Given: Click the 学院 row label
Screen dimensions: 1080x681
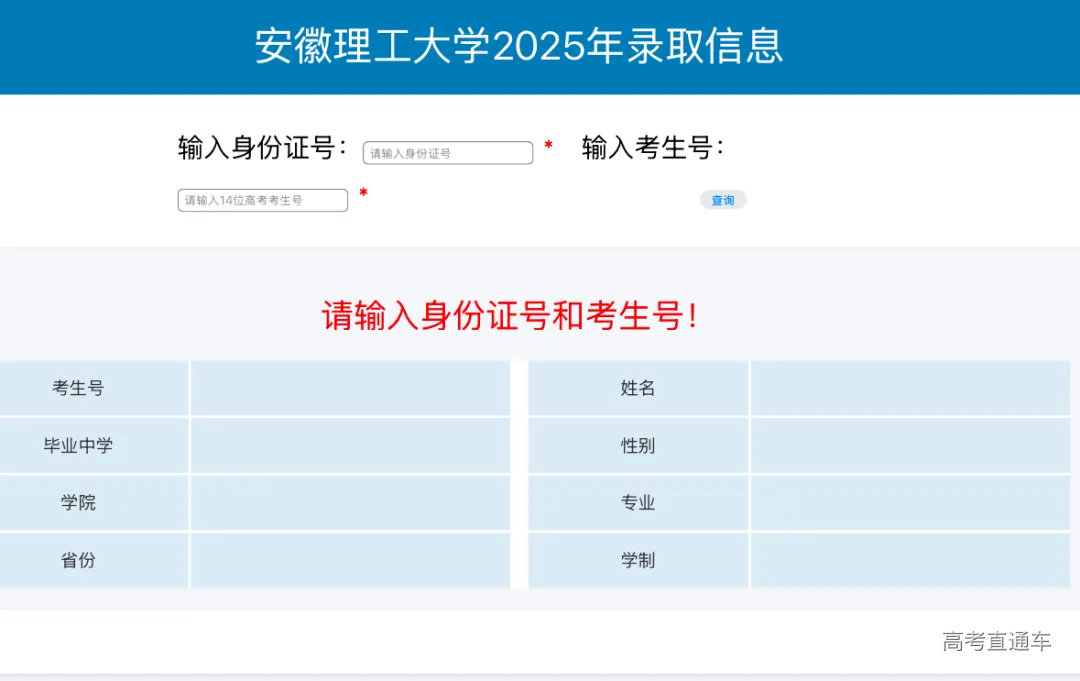Looking at the screenshot, I should point(79,503).
